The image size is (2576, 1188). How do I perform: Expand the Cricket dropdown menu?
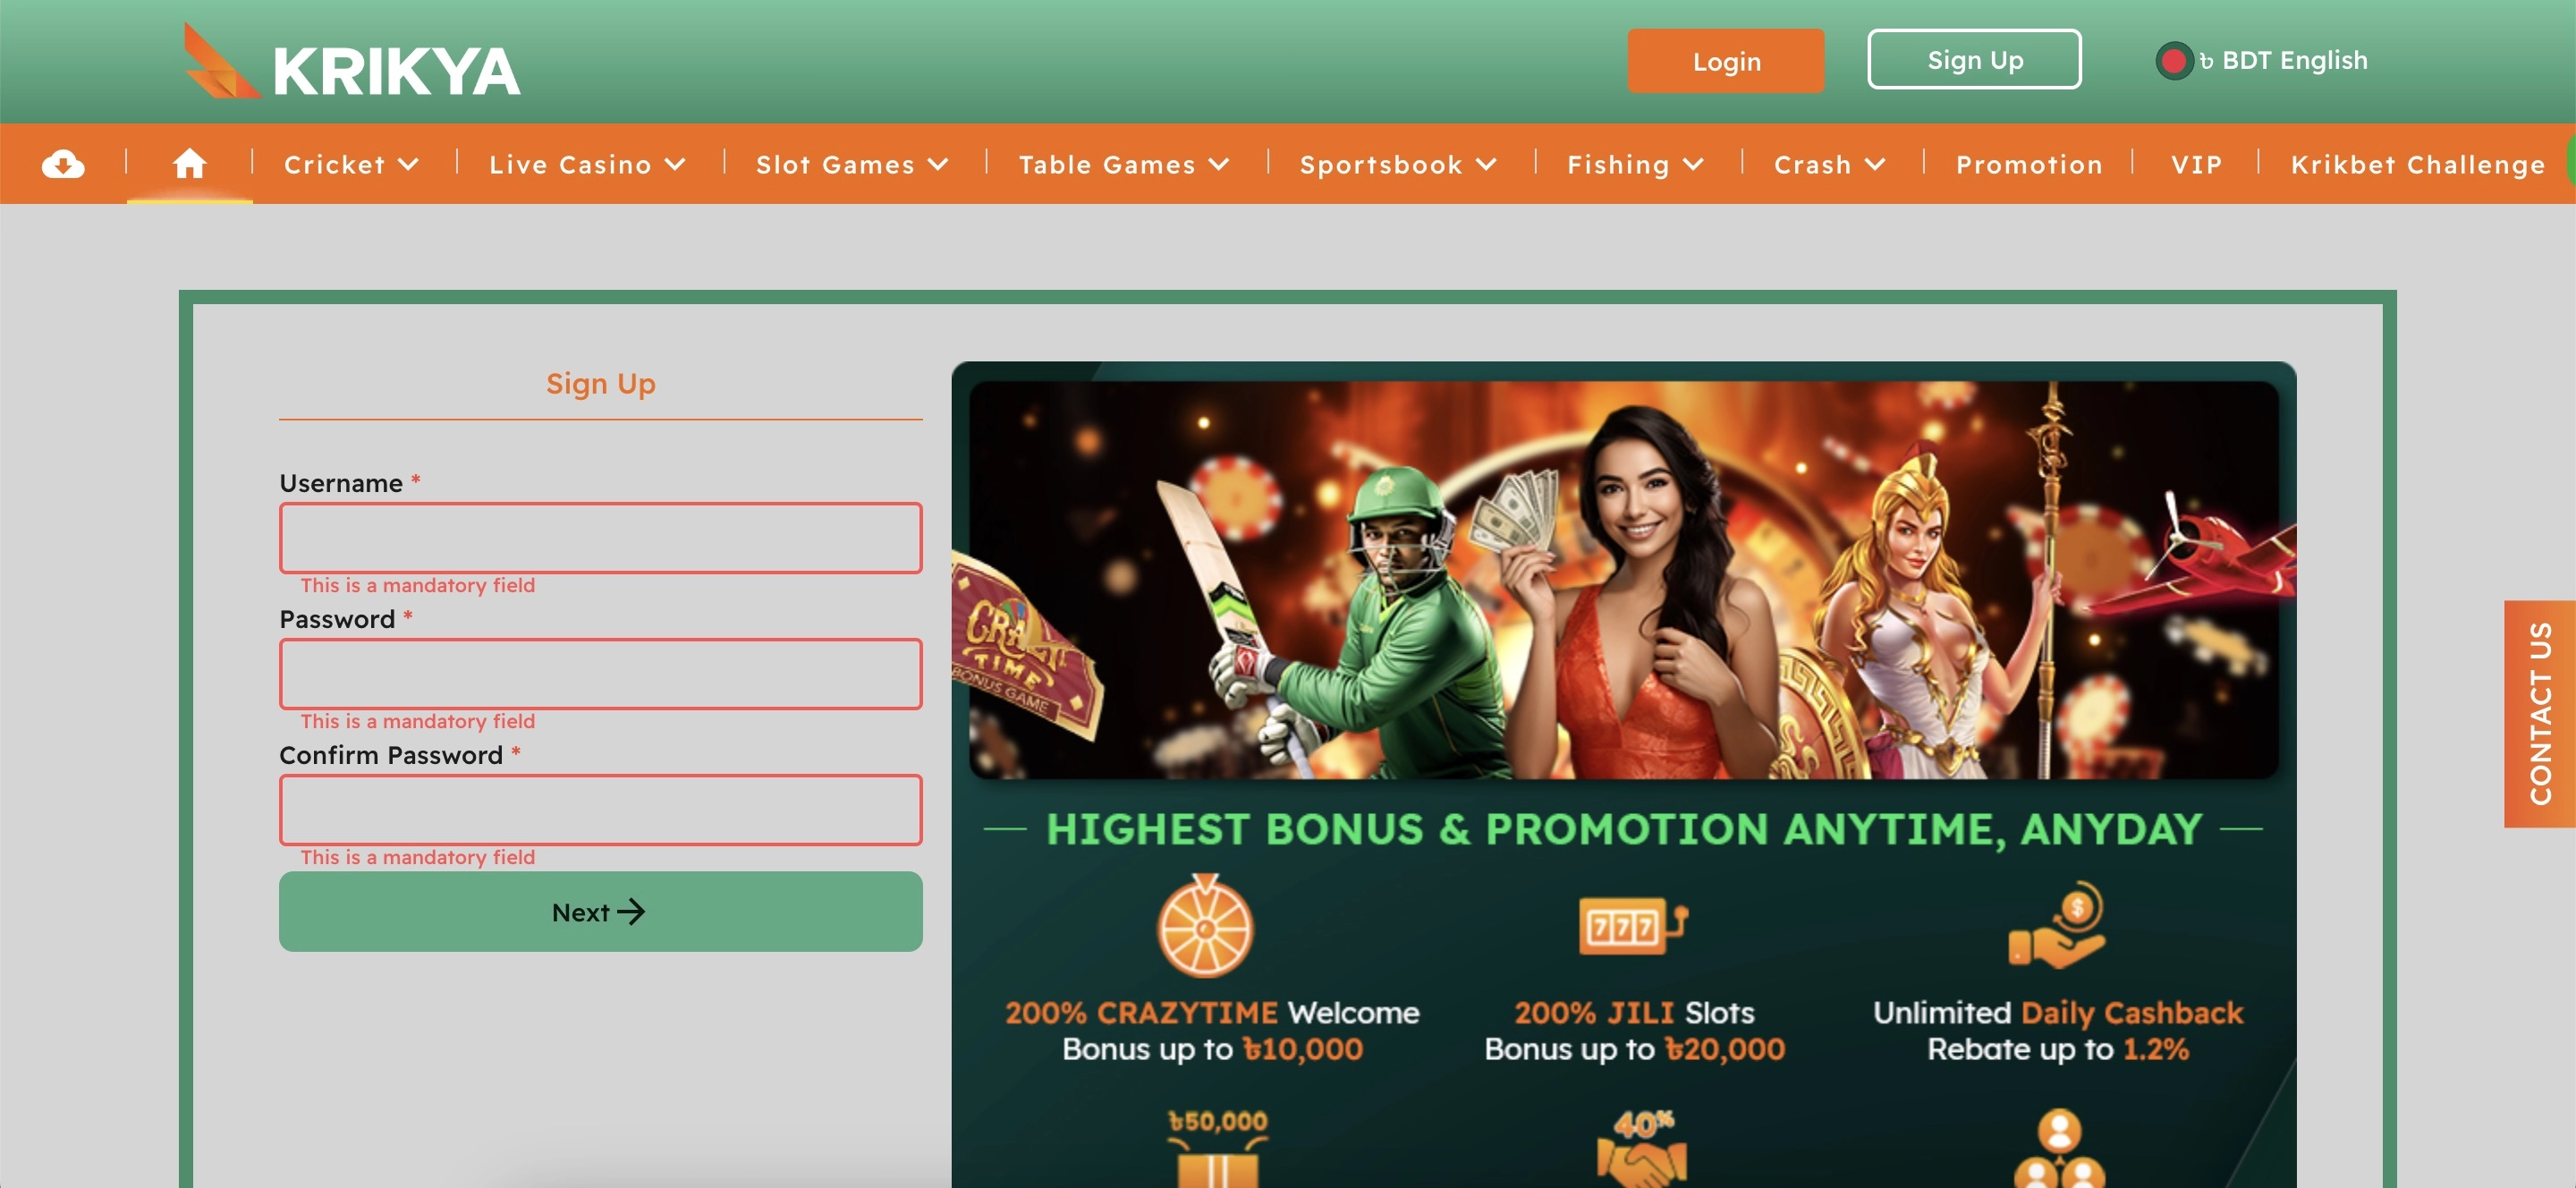(x=351, y=165)
